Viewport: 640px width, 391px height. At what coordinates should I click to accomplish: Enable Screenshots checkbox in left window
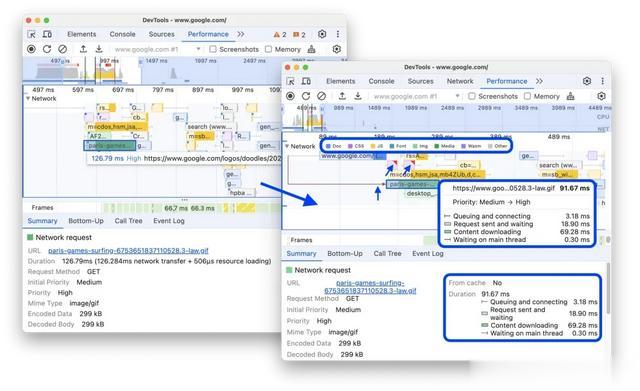(x=213, y=49)
